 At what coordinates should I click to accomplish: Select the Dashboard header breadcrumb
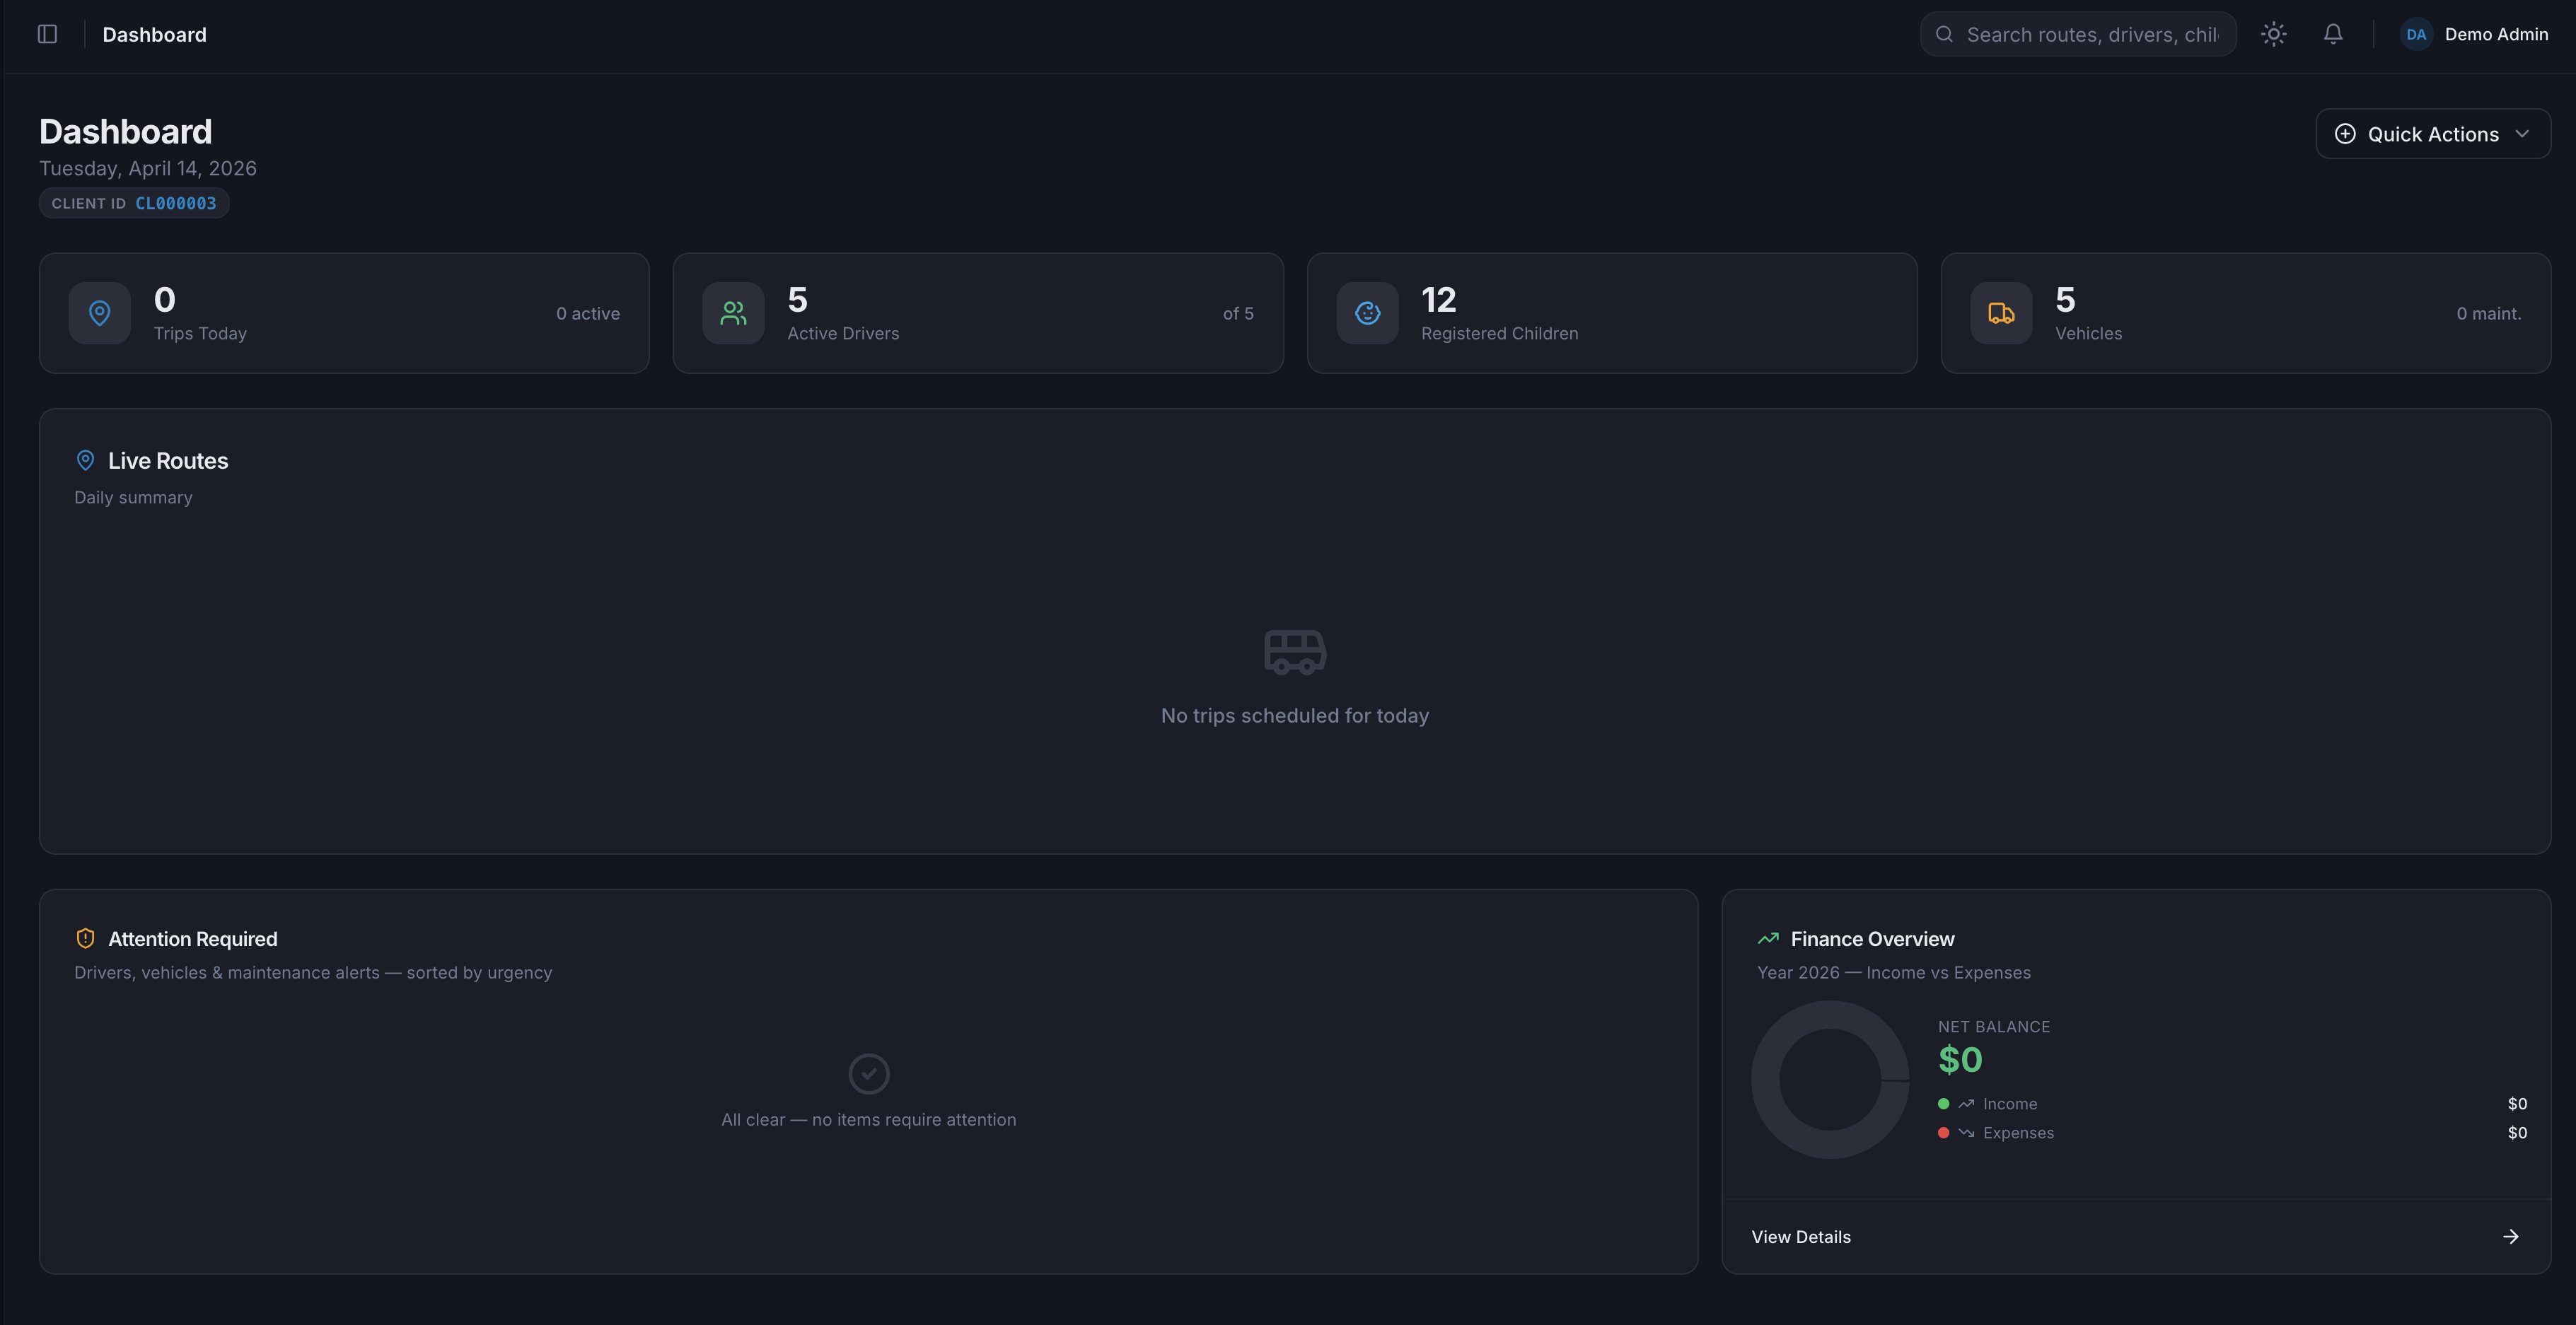click(154, 33)
